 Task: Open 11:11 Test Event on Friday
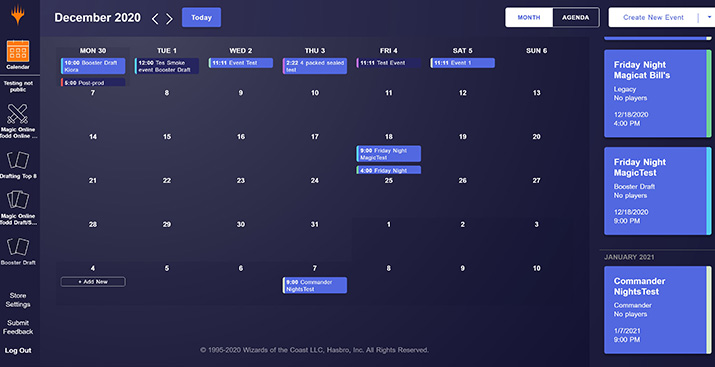point(389,63)
